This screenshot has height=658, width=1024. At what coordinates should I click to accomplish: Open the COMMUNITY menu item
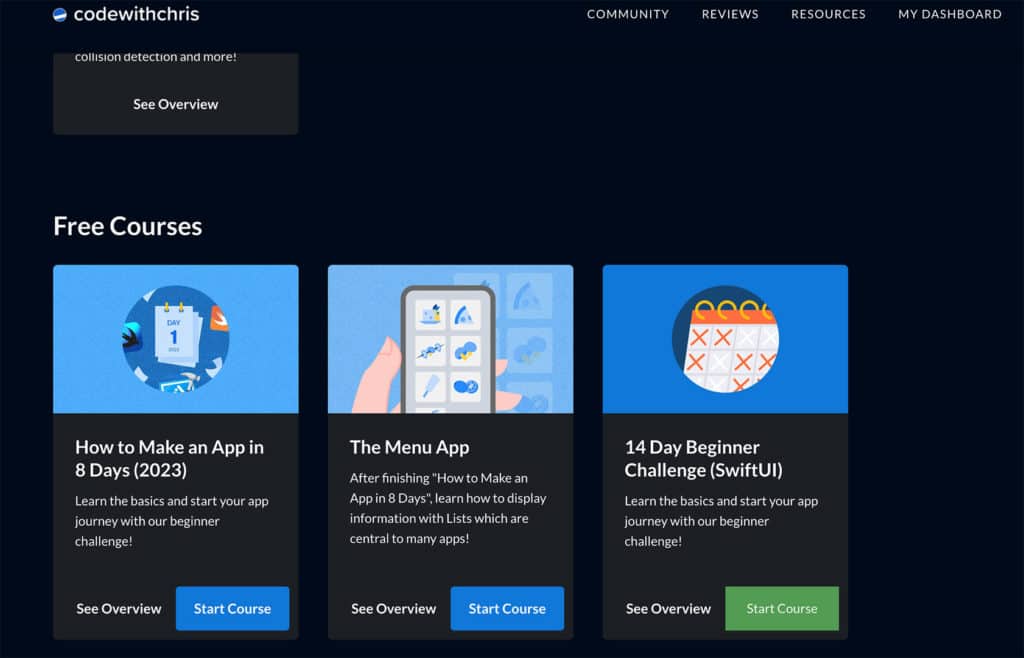tap(627, 14)
